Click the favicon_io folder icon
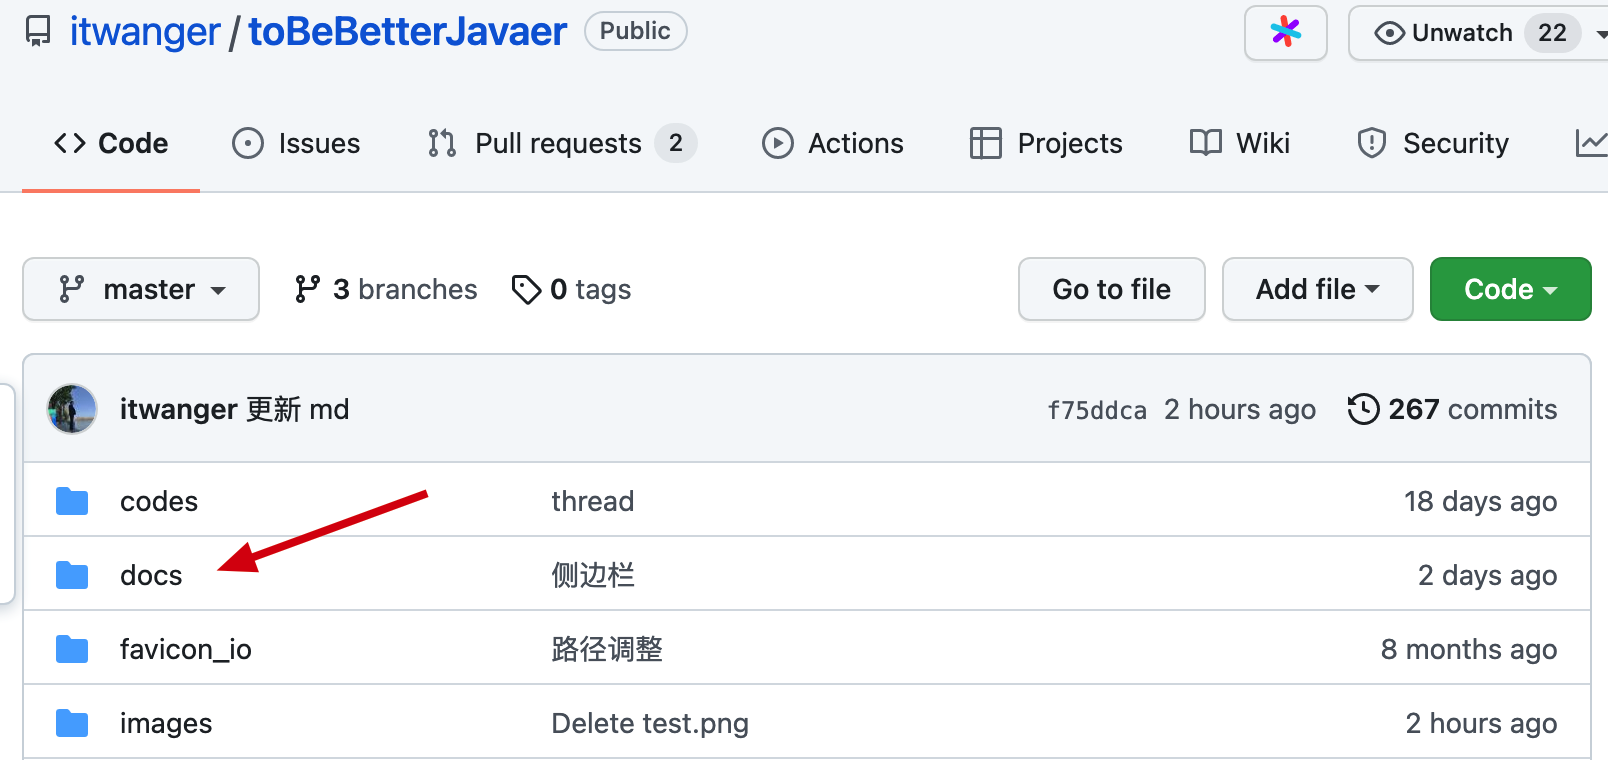1608x760 pixels. tap(72, 649)
